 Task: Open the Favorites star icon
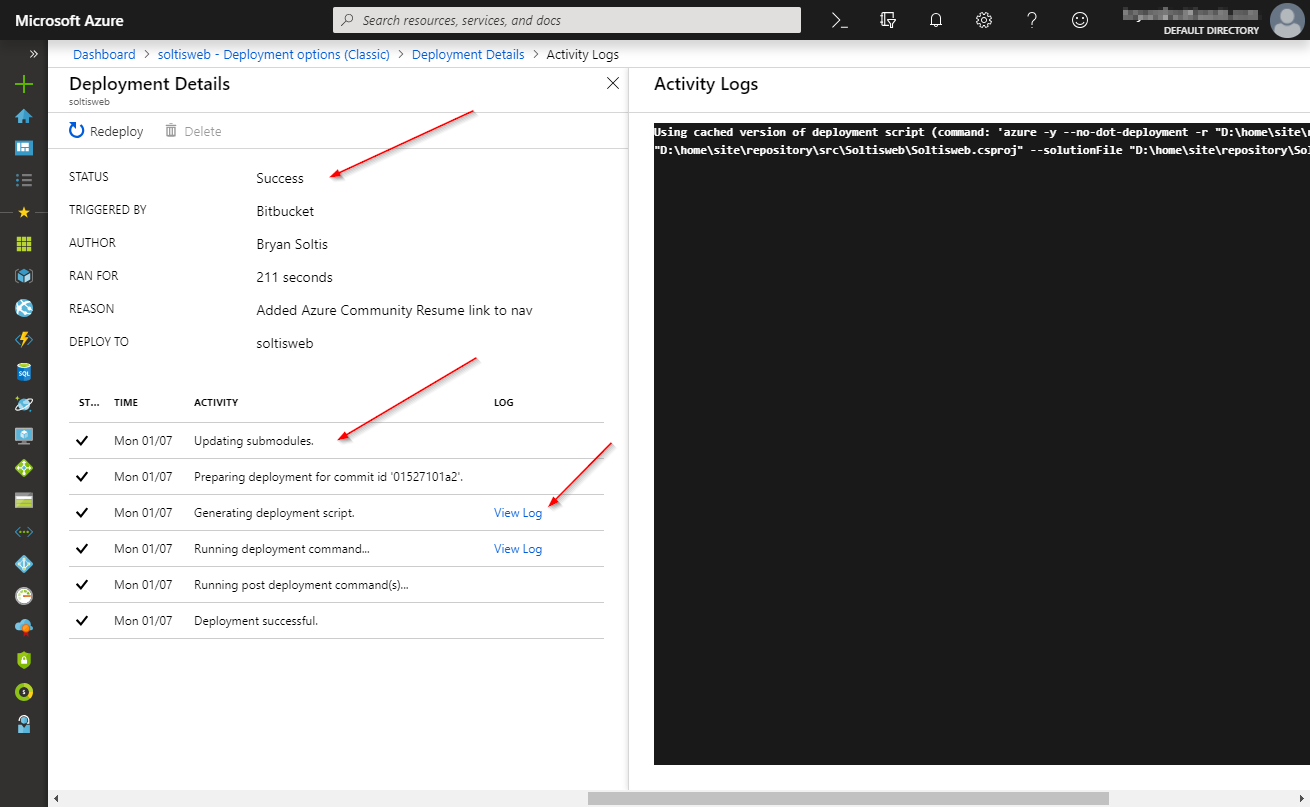click(x=23, y=211)
